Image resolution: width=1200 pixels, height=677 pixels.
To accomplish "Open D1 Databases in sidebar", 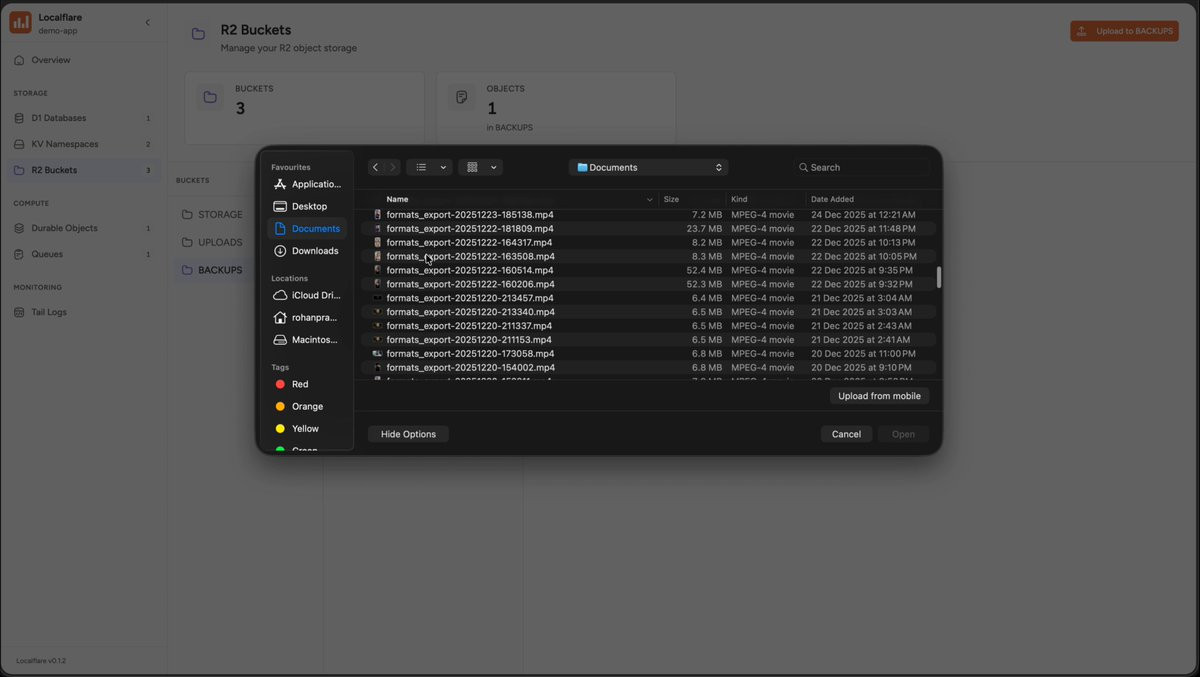I will [x=84, y=118].
